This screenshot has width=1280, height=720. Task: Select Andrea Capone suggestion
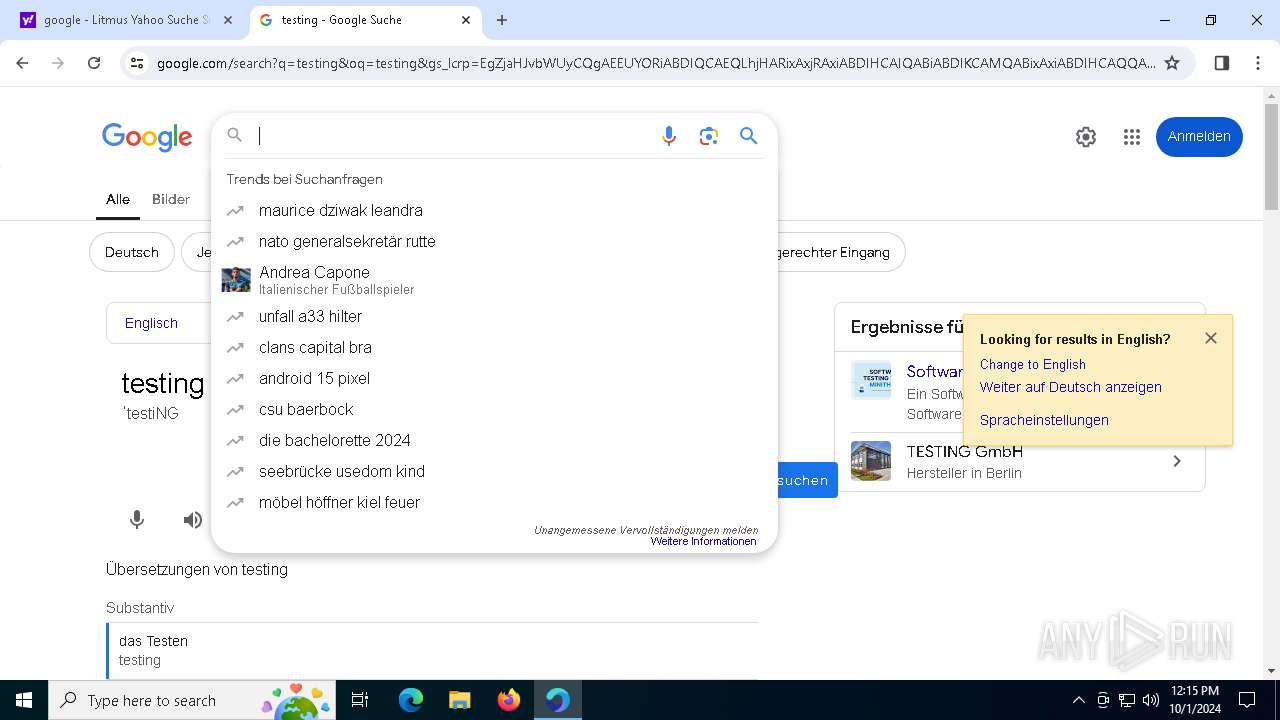pos(494,279)
